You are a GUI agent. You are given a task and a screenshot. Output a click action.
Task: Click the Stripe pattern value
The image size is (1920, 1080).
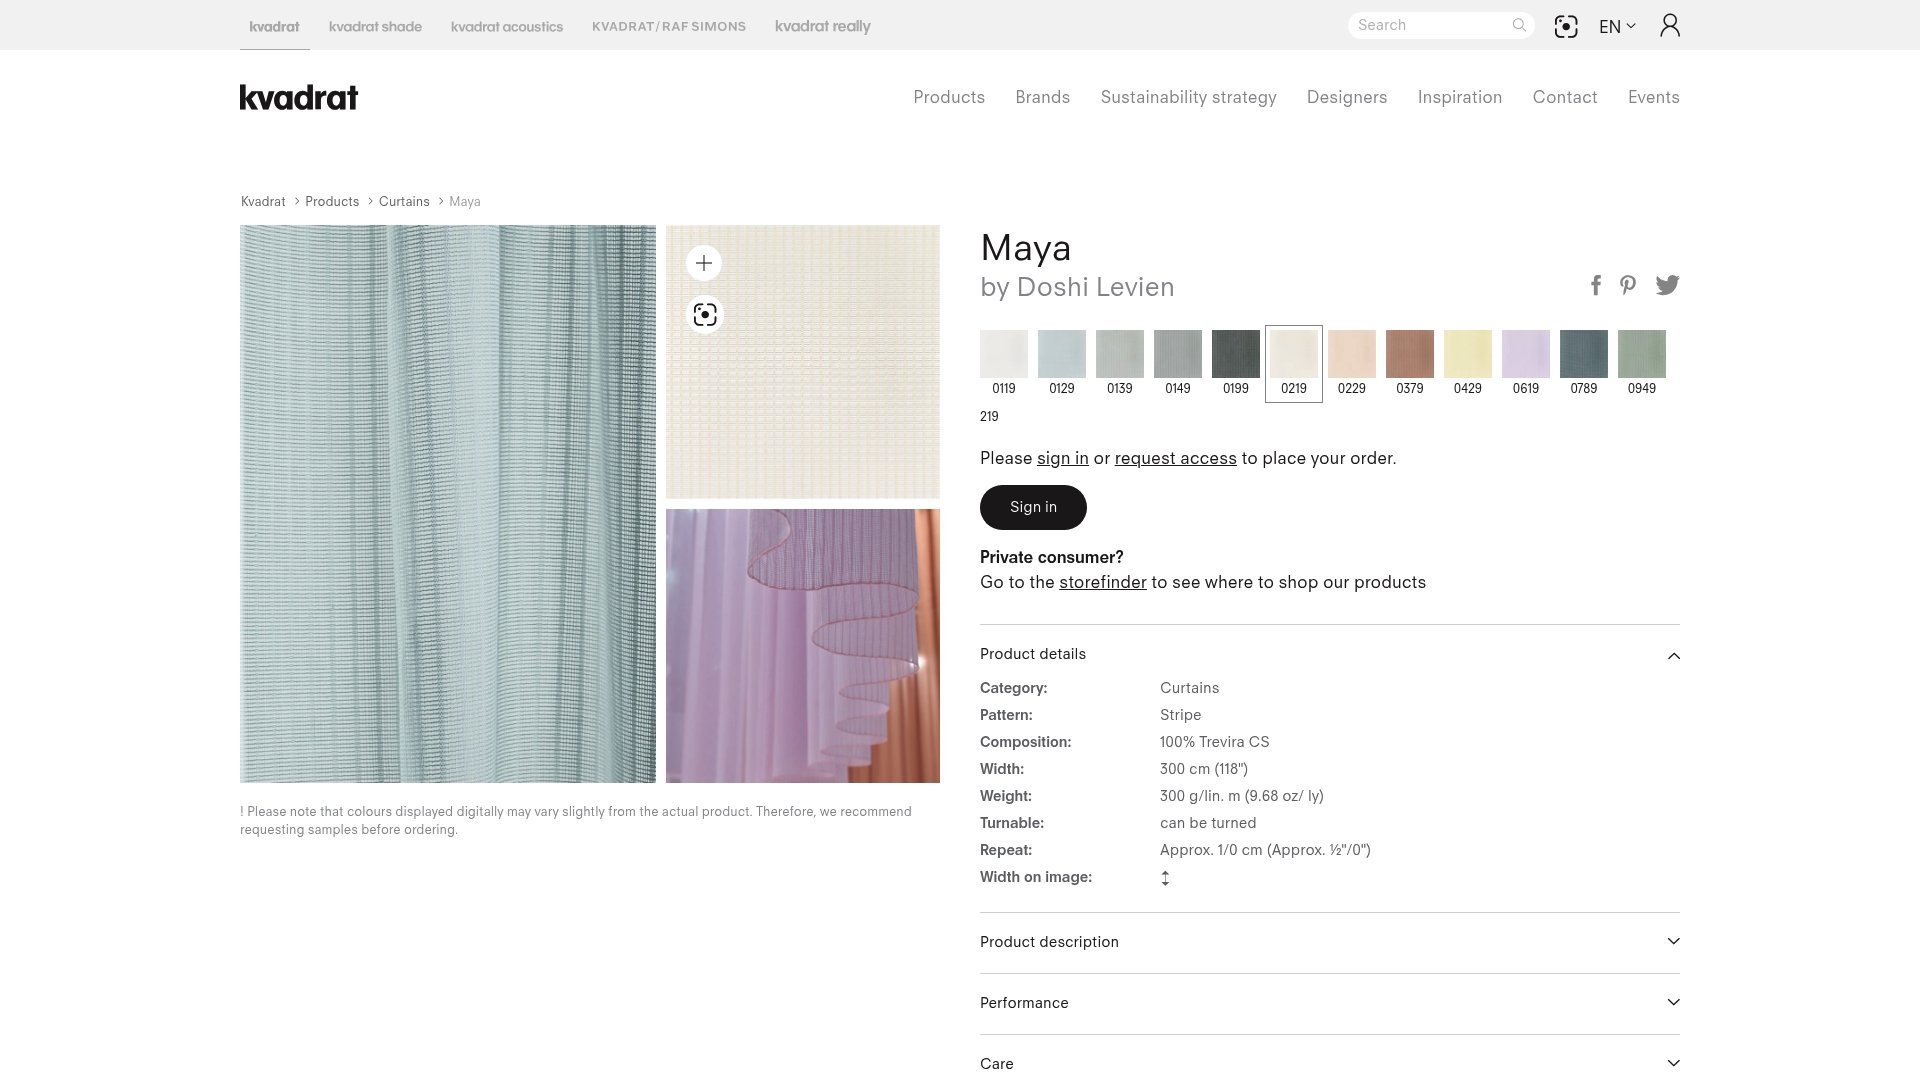click(x=1180, y=715)
